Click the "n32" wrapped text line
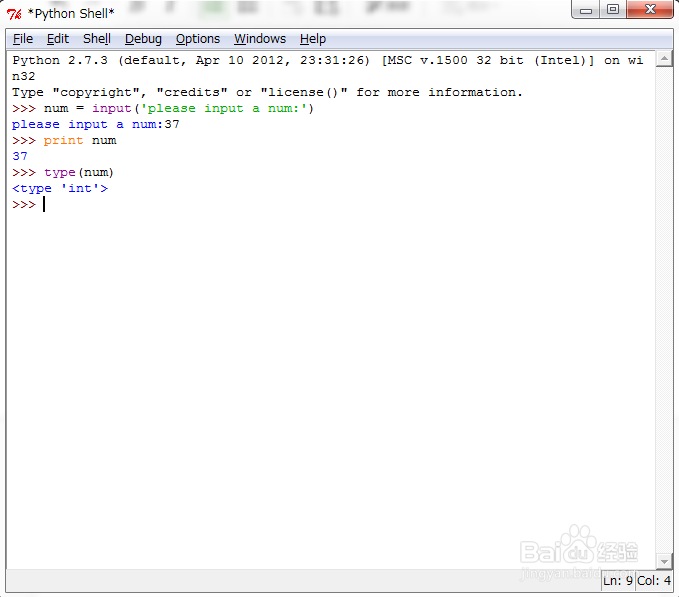Screen dimensions: 679x597 click(x=23, y=77)
